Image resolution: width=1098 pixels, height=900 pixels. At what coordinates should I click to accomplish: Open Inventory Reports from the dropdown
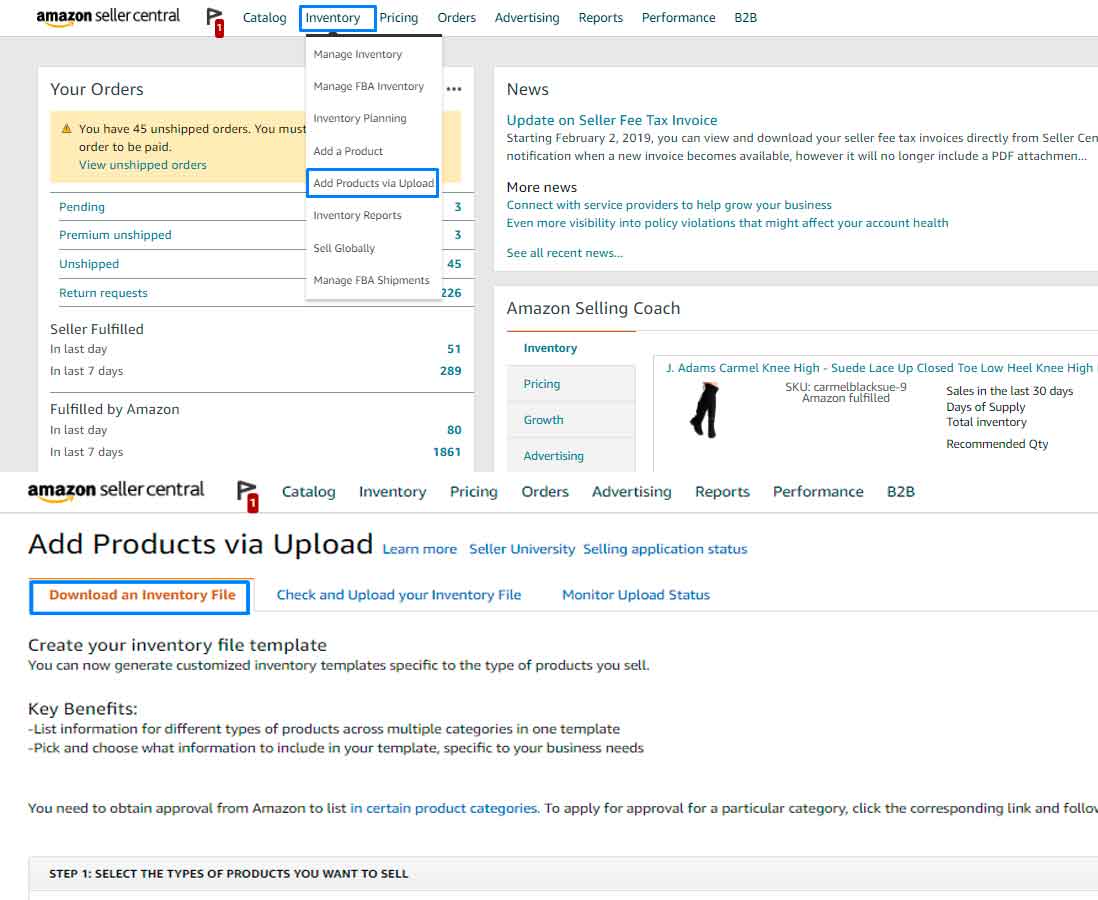(x=357, y=215)
